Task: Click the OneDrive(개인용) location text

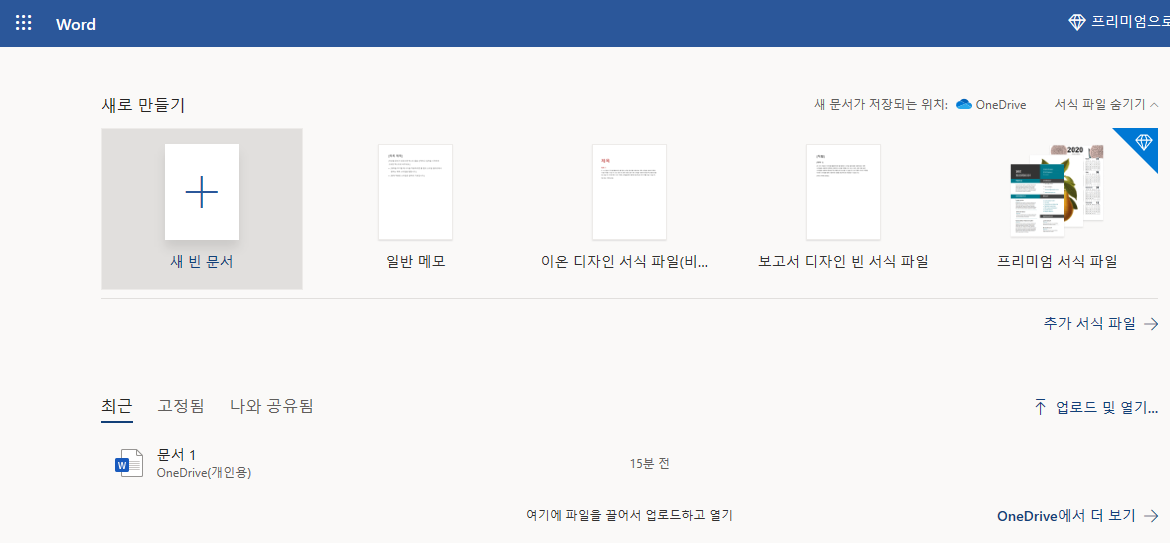Action: (x=204, y=472)
